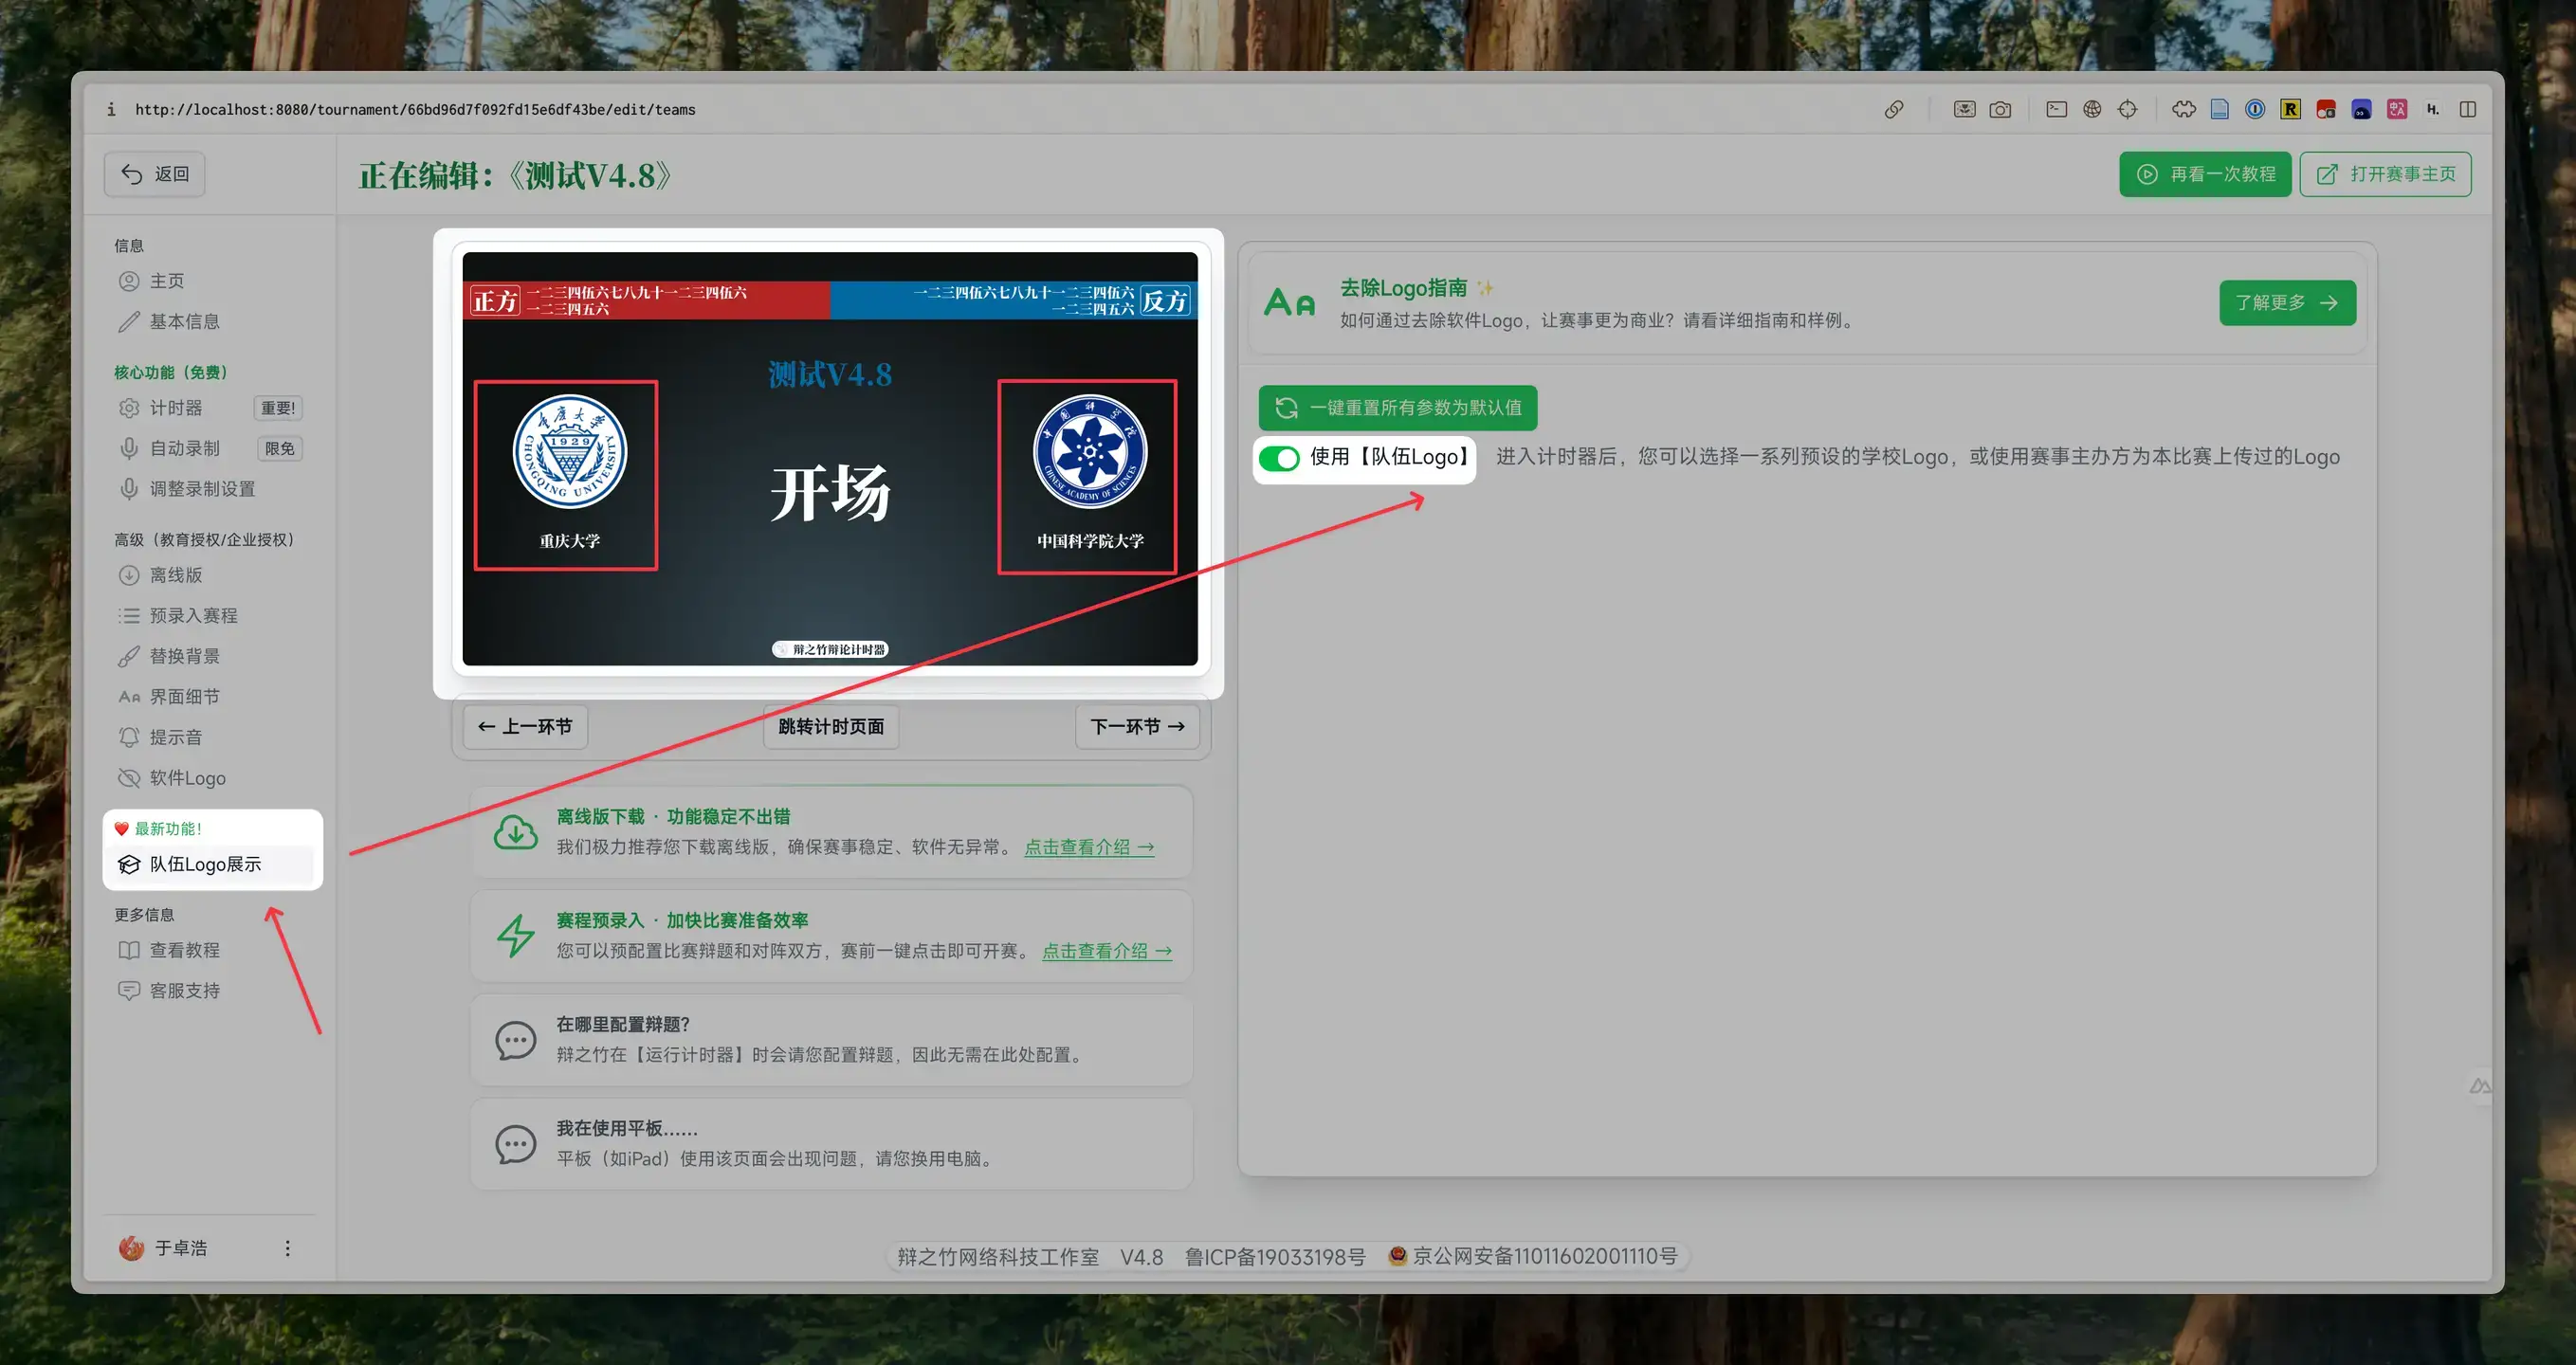Click the 去除Logo指南 heading
2576x1365 pixels.
[1403, 288]
